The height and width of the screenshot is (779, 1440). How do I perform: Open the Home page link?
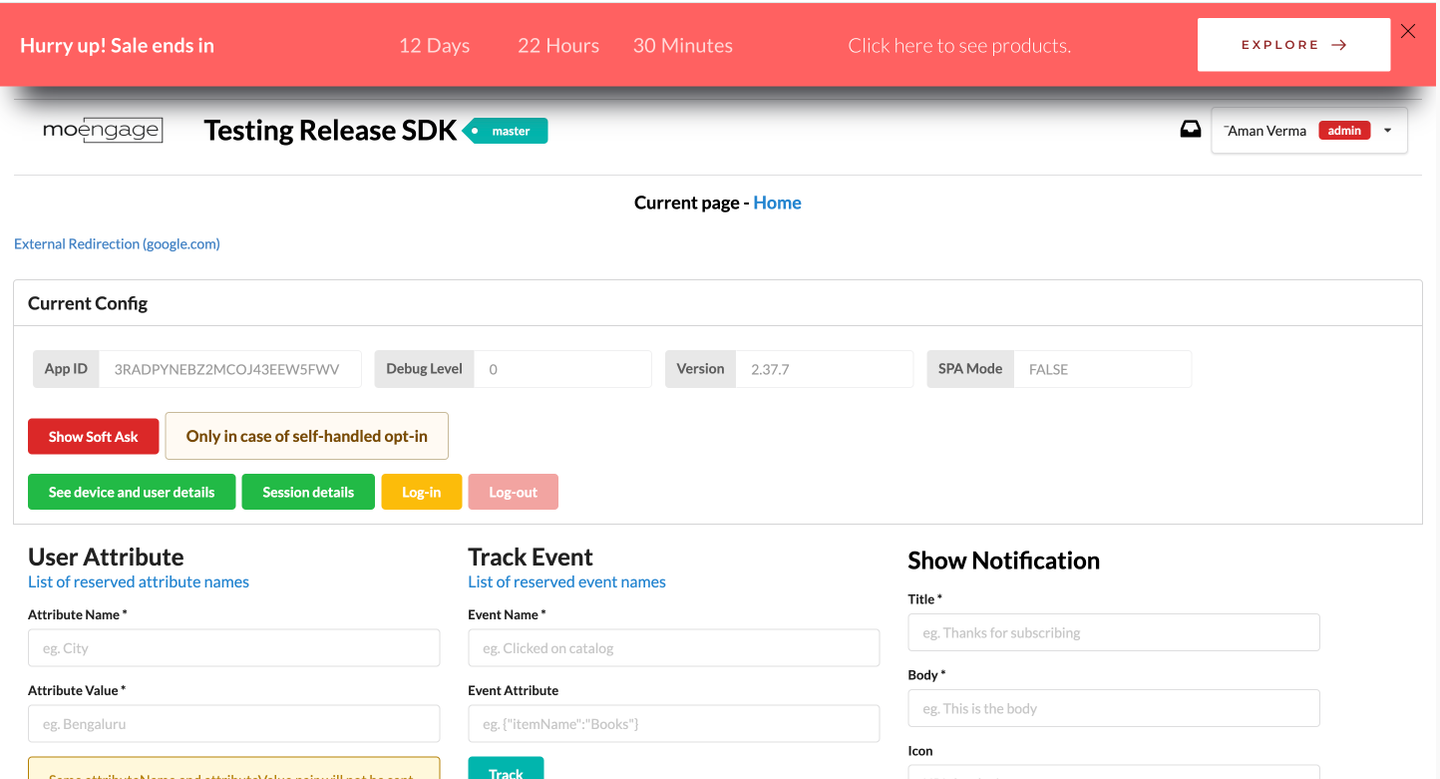(777, 203)
